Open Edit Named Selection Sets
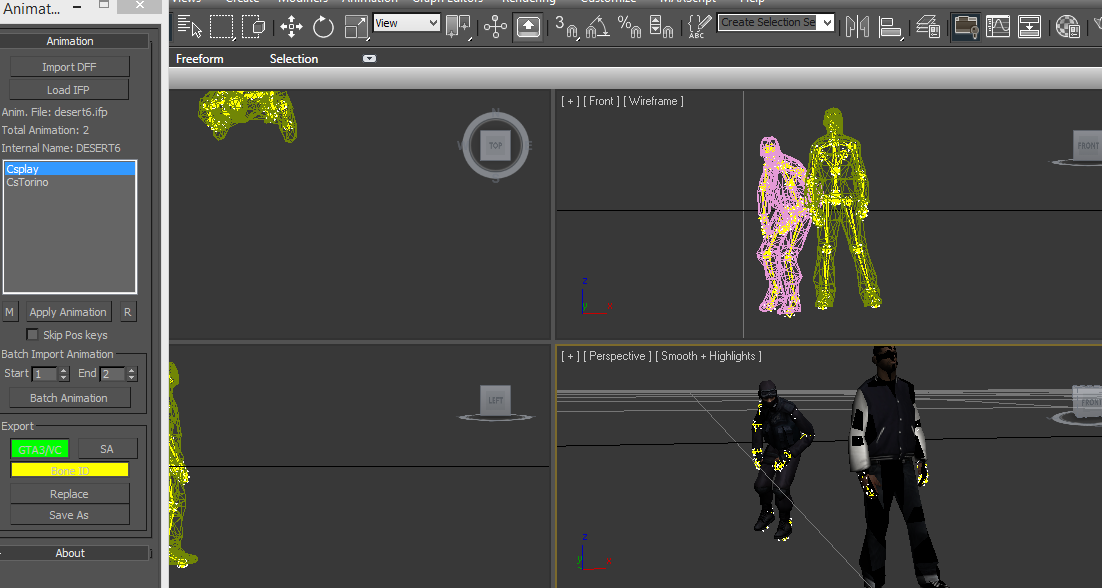The height and width of the screenshot is (588, 1102). coord(698,27)
